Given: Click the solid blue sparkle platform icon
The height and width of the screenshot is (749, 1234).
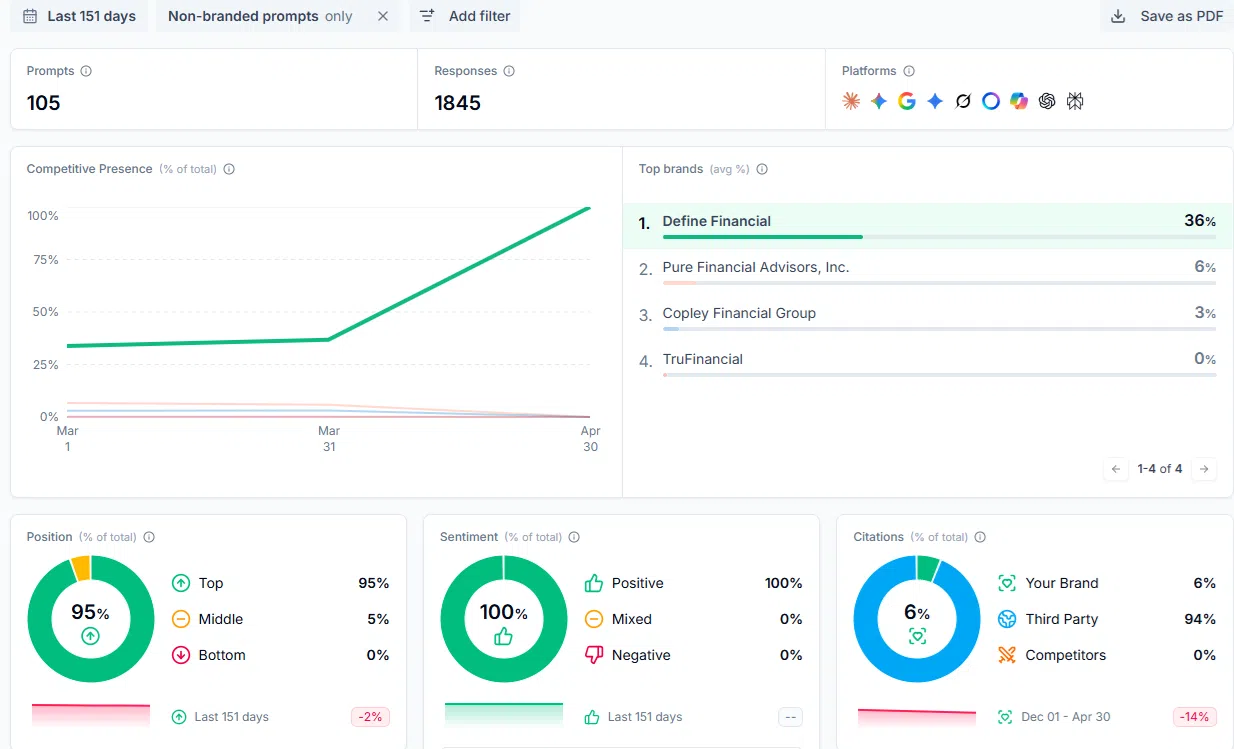Looking at the screenshot, I should pos(935,101).
